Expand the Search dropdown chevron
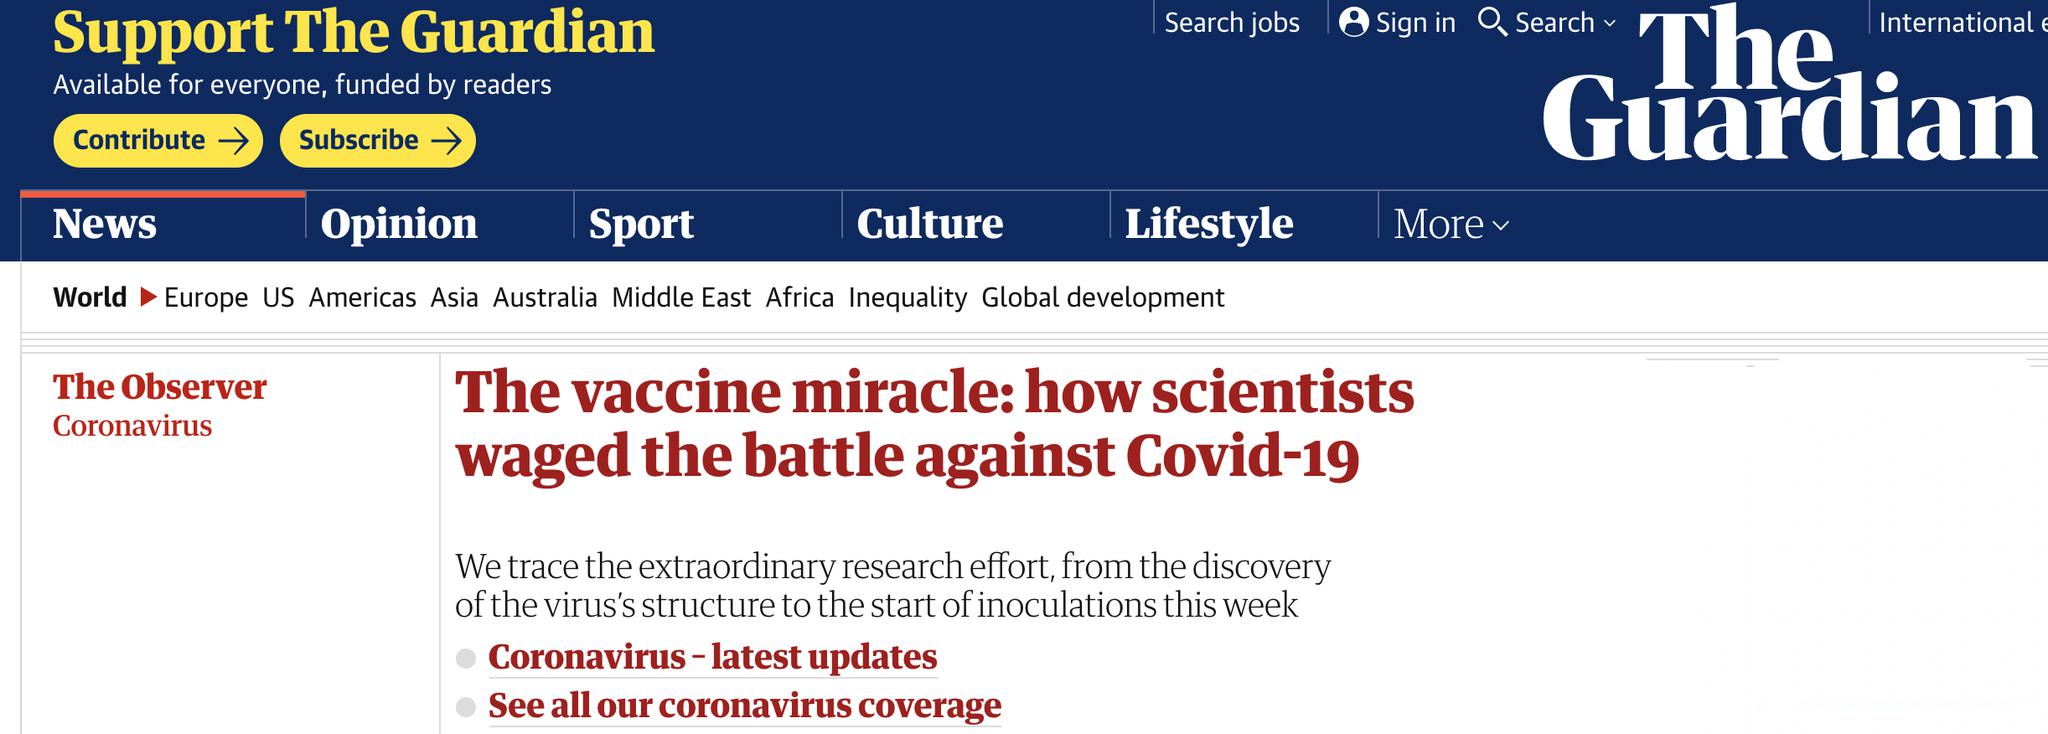This screenshot has height=734, width=2048. 1609,23
